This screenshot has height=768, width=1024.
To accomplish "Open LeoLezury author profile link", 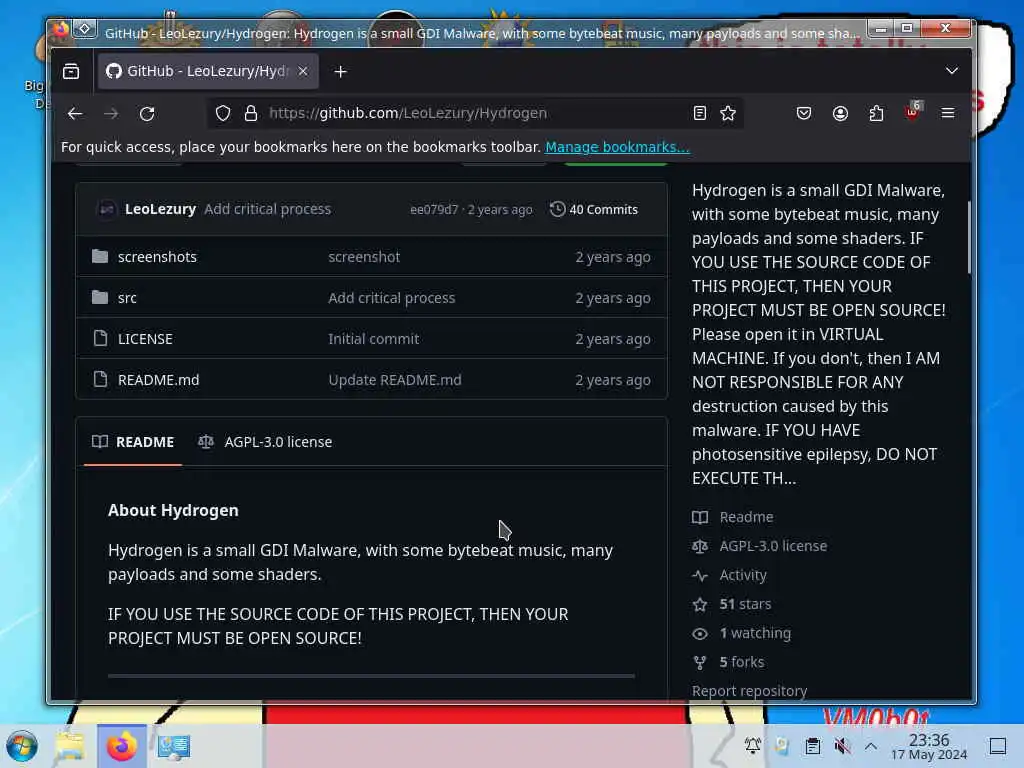I will pos(160,209).
